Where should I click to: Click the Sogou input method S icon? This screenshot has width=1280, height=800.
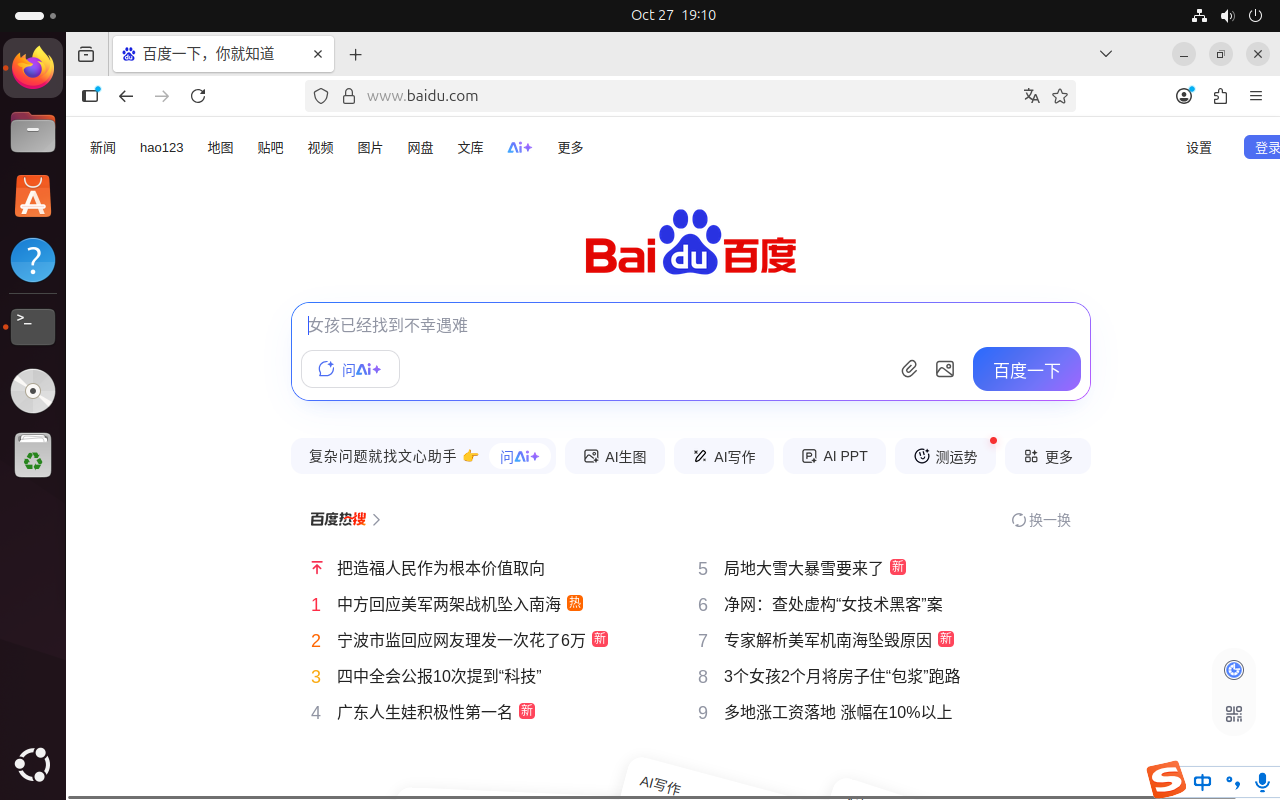pos(1166,780)
